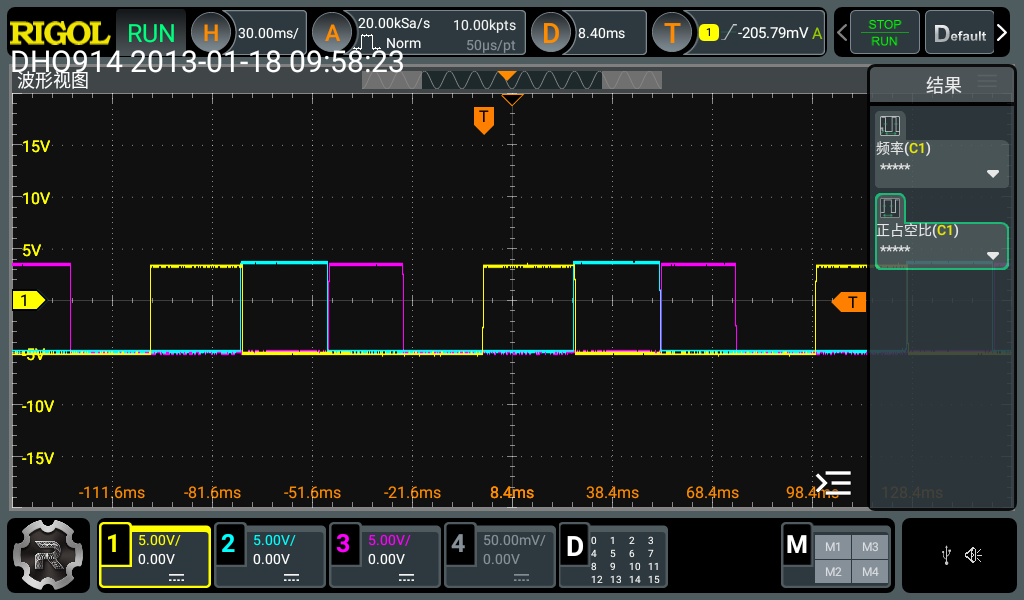Mute the beeper sound icon
Screen dimensions: 1024x600
[975, 555]
